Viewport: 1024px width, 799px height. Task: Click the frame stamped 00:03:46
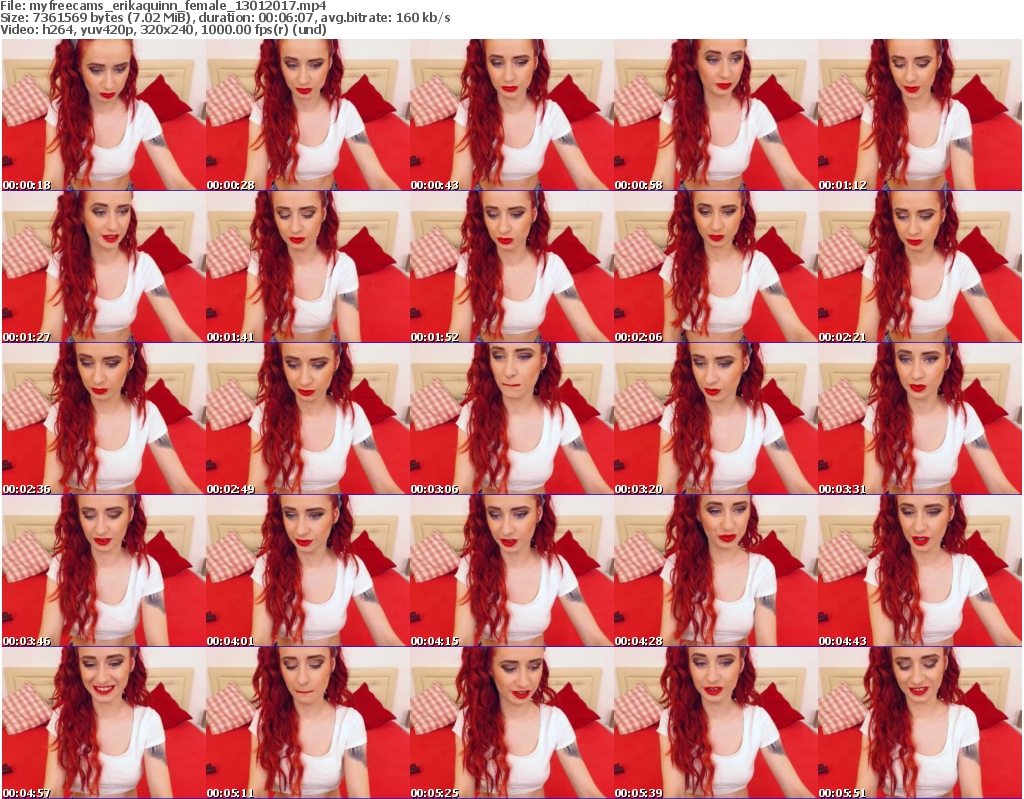point(104,570)
